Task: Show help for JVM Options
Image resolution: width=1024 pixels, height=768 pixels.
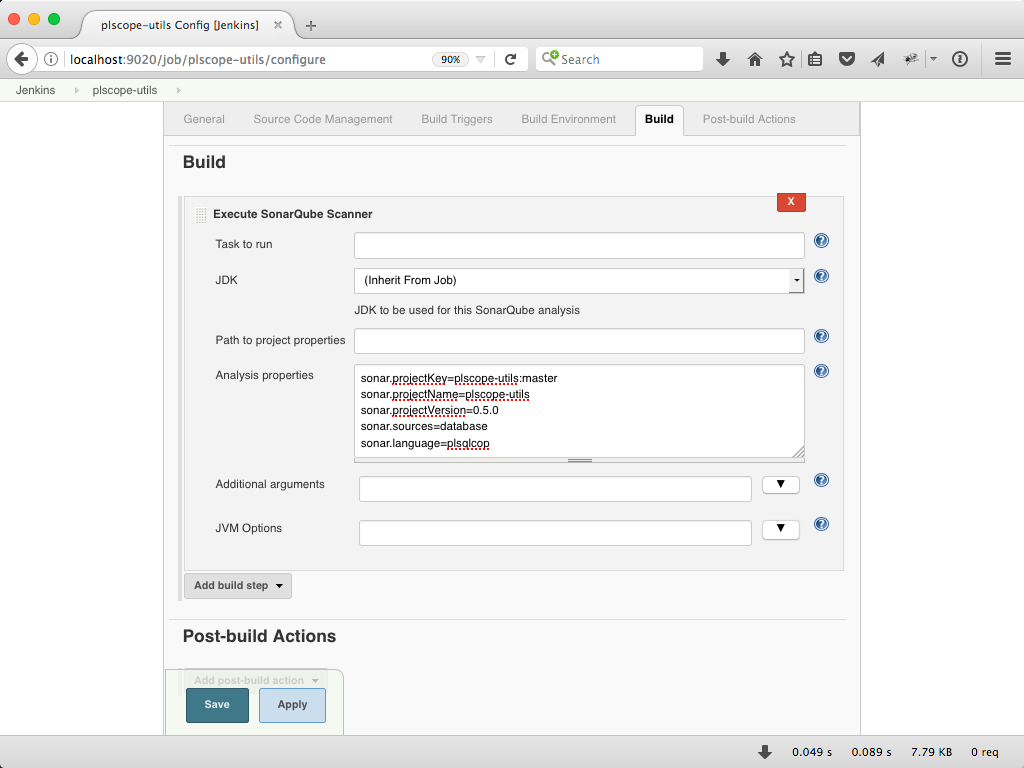Action: pyautogui.click(x=822, y=524)
